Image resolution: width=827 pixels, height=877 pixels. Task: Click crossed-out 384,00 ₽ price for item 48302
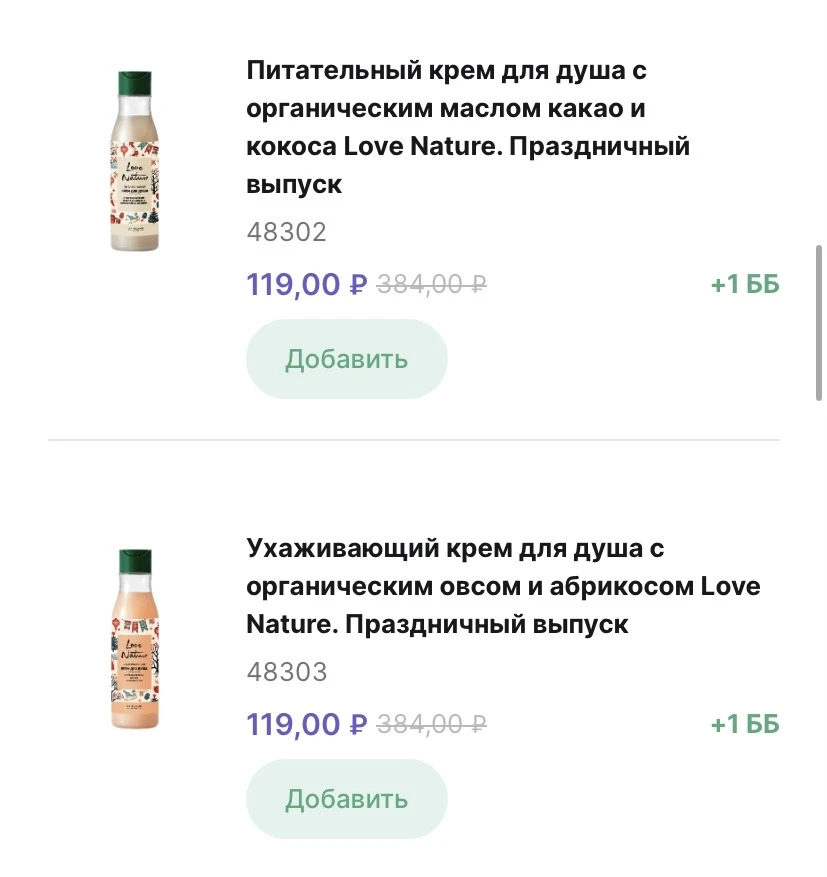pos(431,285)
